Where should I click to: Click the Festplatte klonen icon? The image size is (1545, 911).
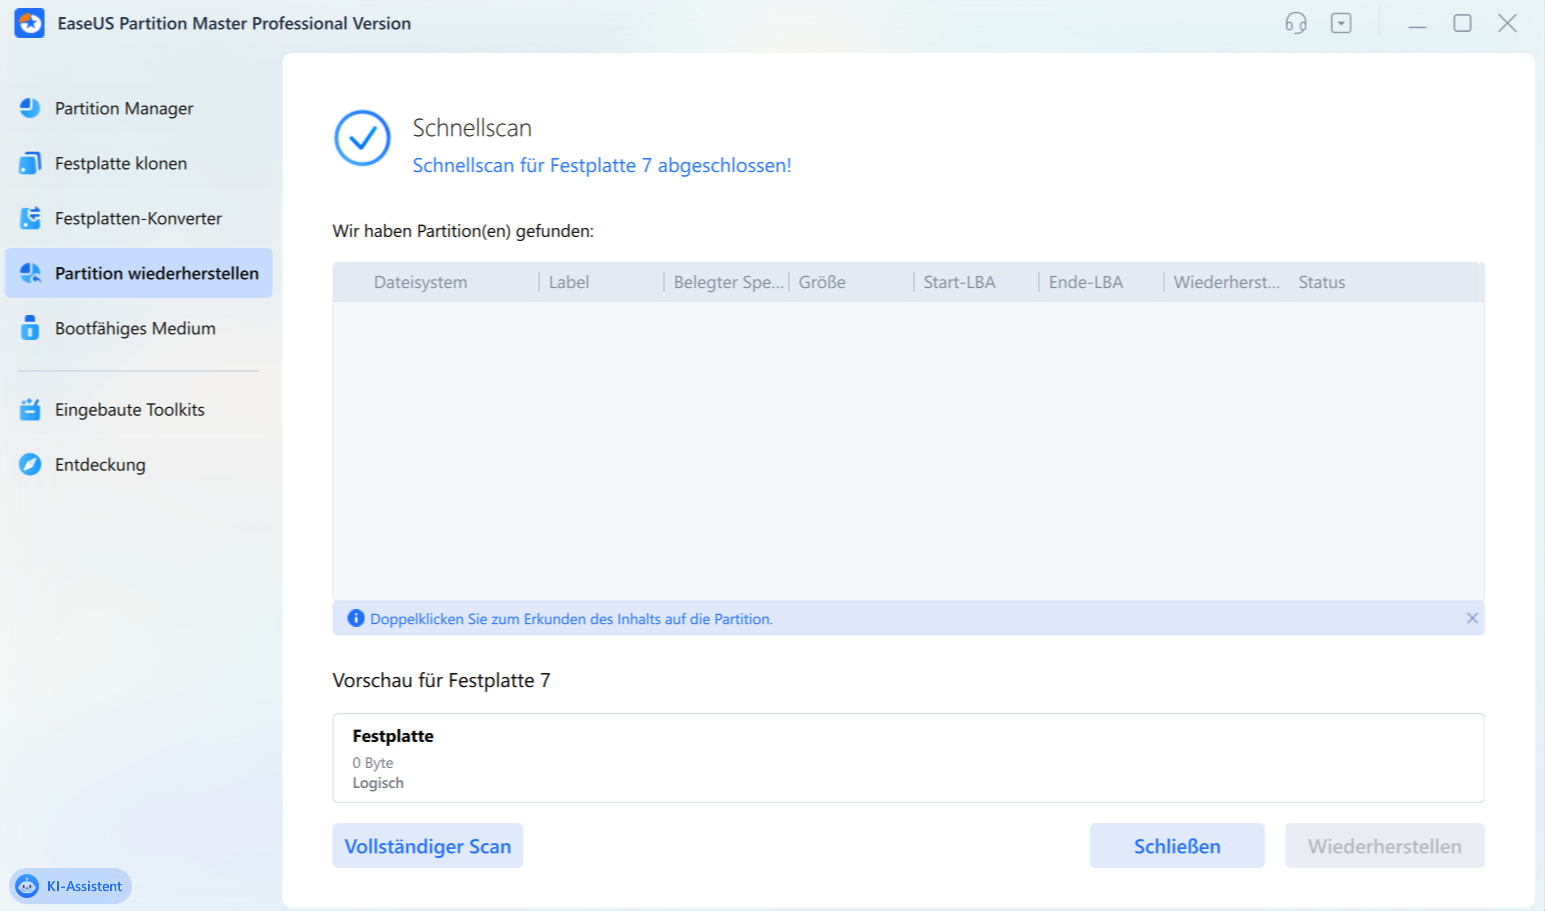(30, 163)
